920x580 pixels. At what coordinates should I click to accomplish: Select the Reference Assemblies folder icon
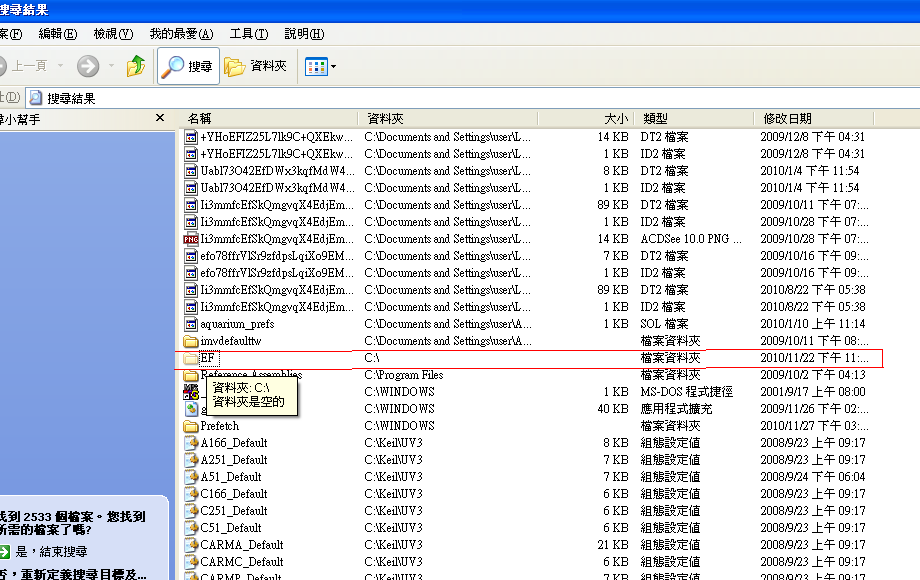point(190,375)
